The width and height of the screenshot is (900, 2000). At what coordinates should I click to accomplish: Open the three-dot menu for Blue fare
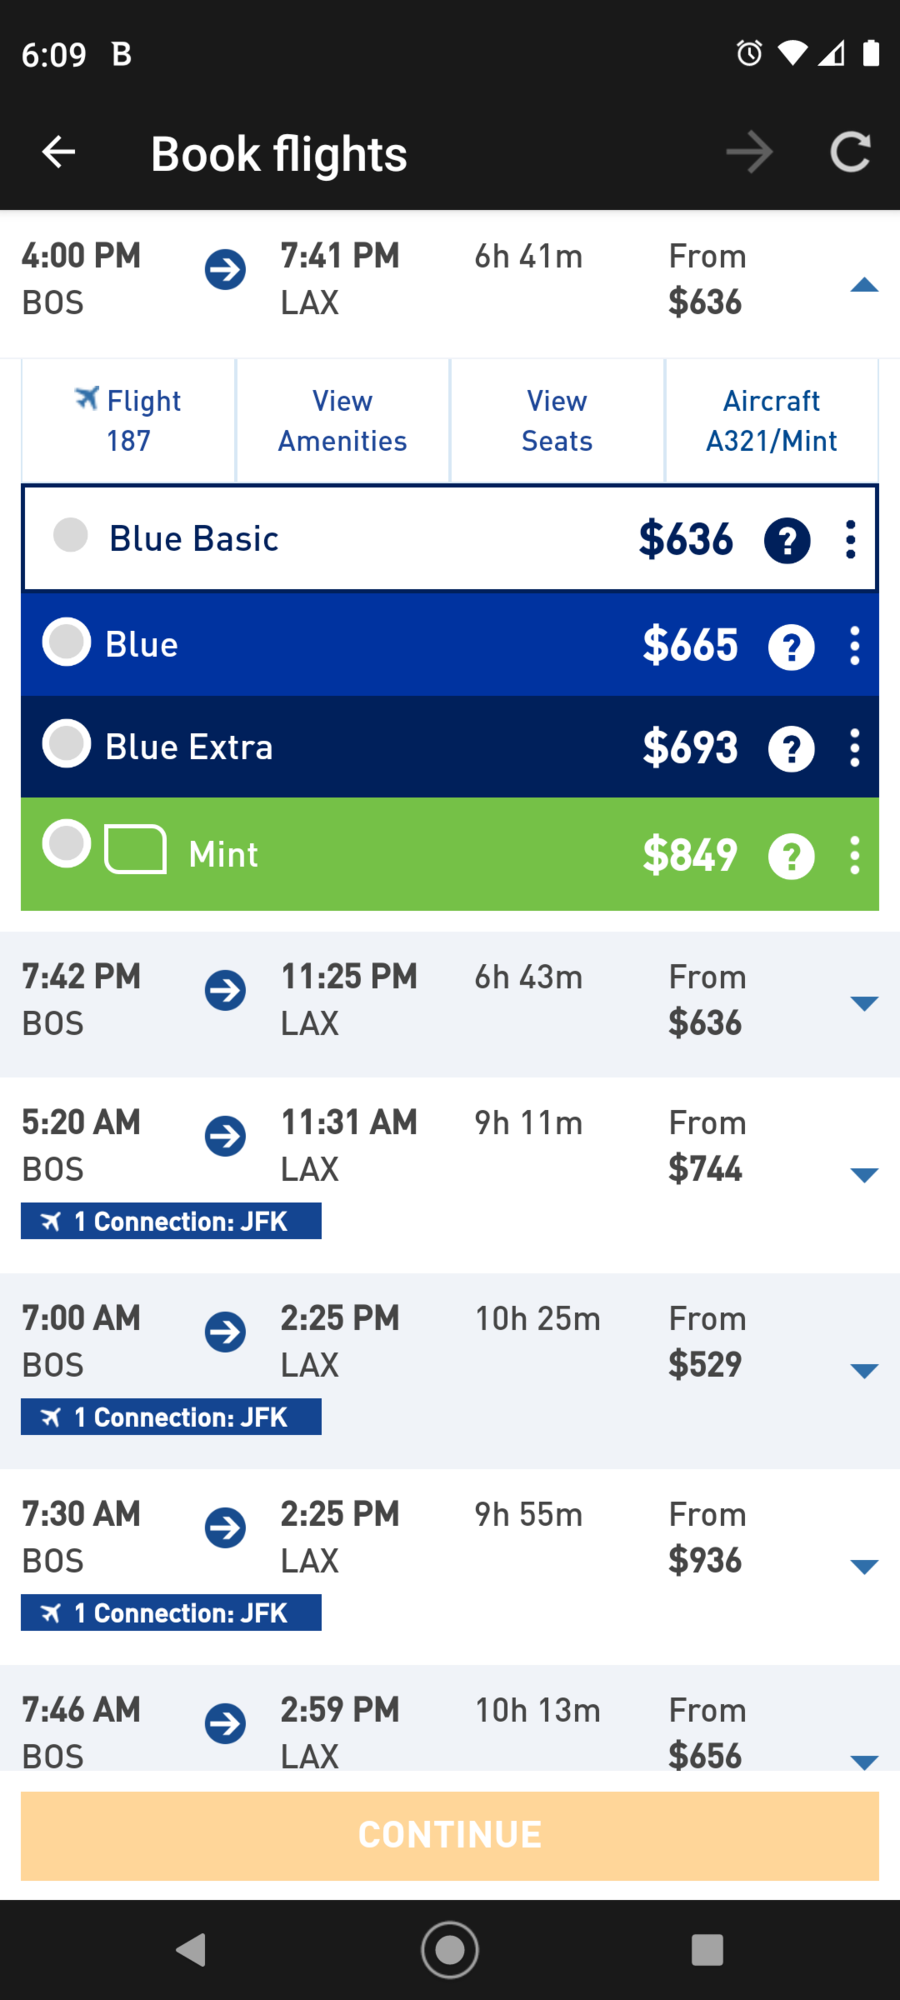854,646
